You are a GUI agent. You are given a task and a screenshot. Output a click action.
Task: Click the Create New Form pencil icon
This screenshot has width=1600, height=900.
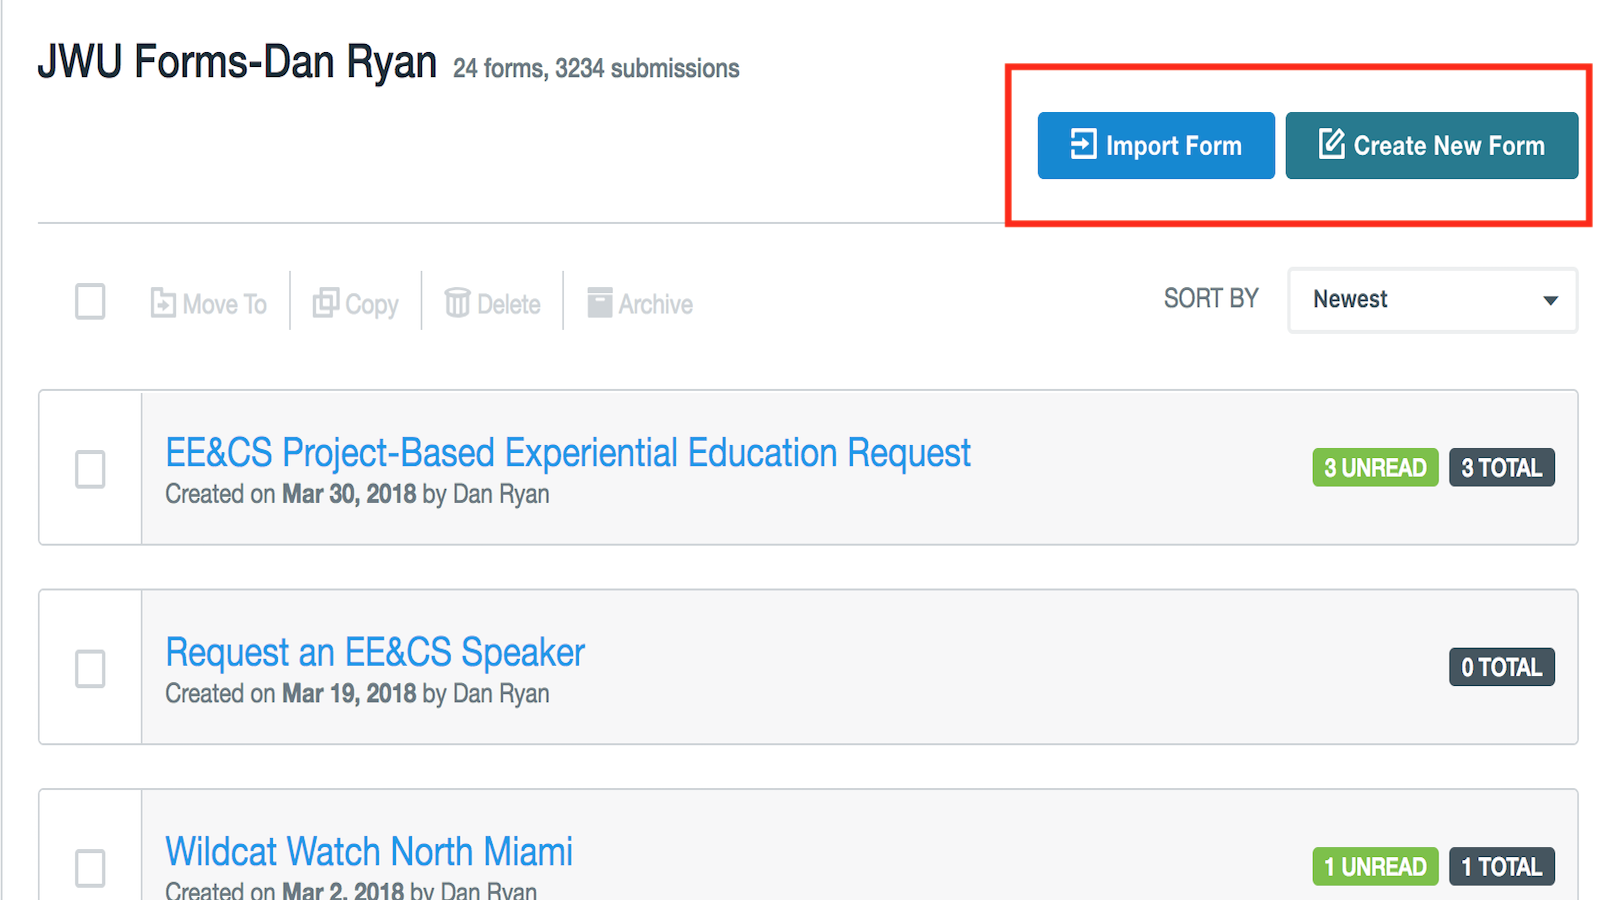(1331, 143)
